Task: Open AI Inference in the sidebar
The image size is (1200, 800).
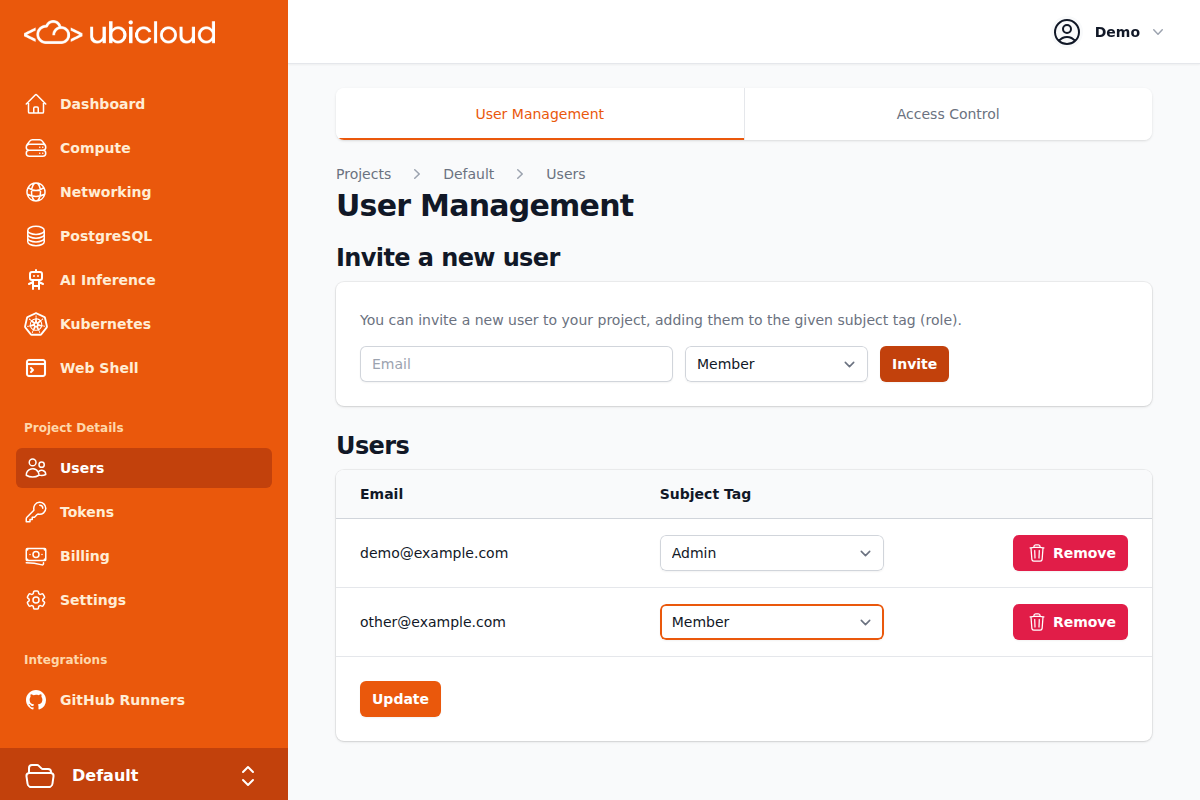Action: (x=144, y=280)
